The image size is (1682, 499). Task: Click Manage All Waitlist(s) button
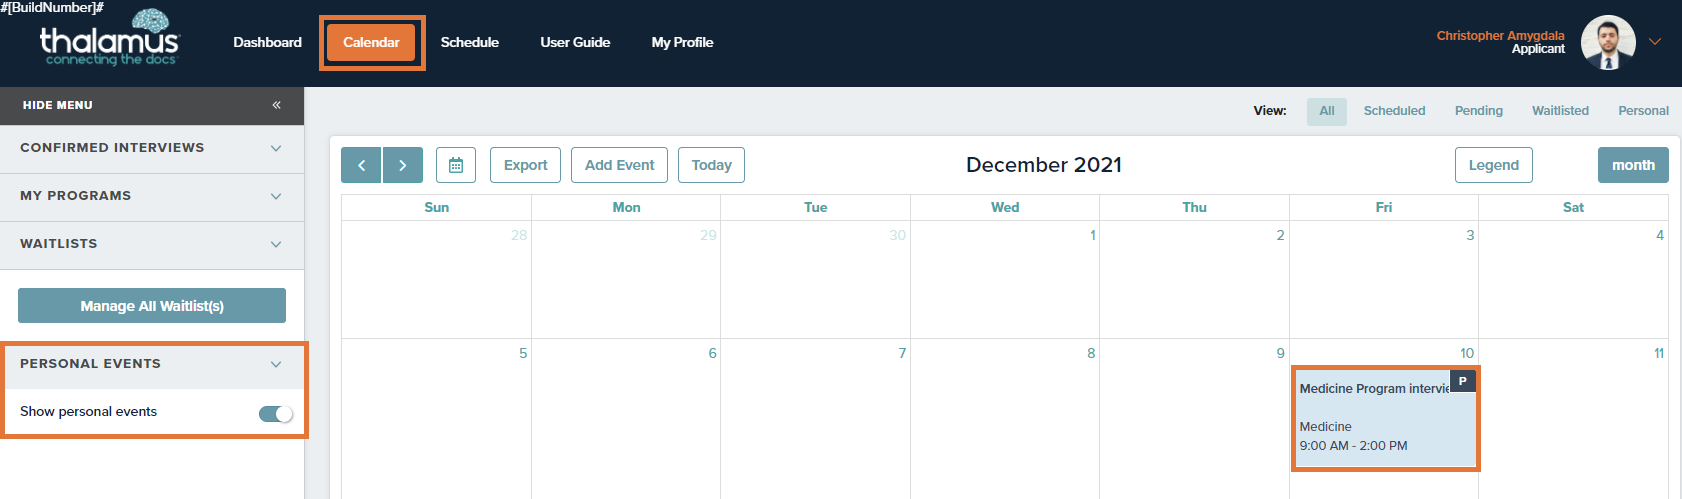[x=152, y=306]
